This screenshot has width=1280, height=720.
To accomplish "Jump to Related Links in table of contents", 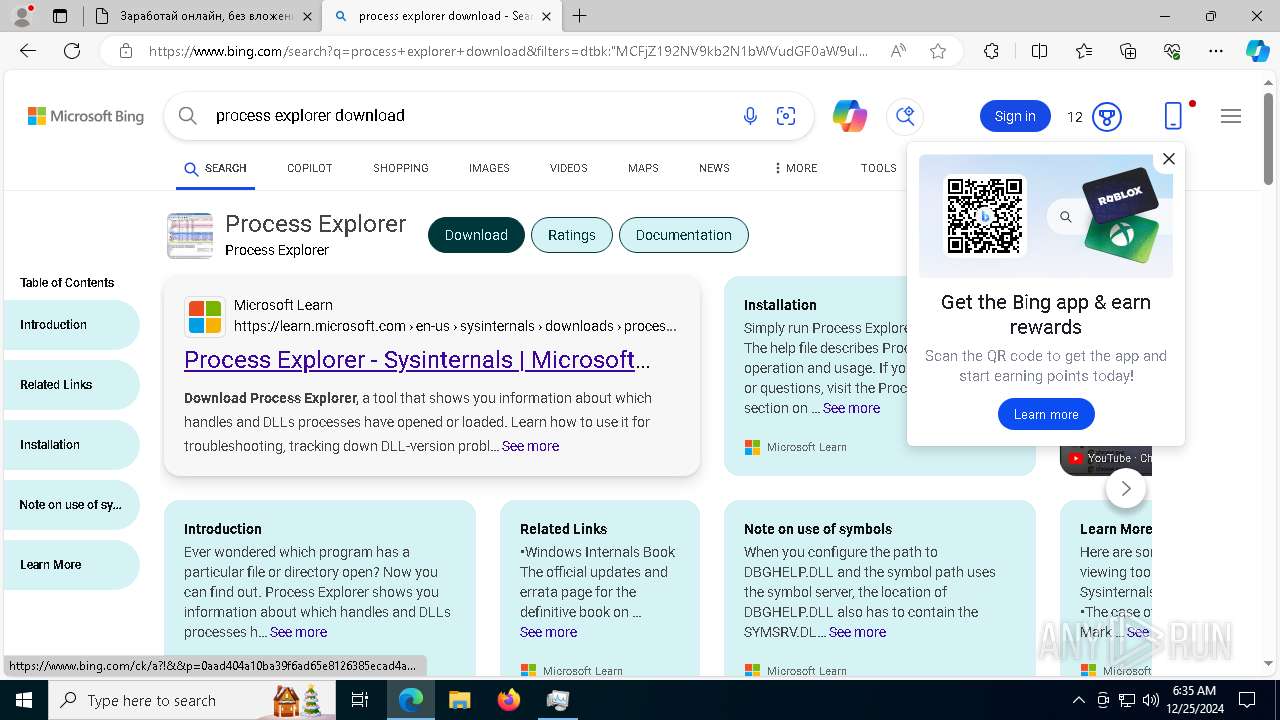I will click(71, 385).
